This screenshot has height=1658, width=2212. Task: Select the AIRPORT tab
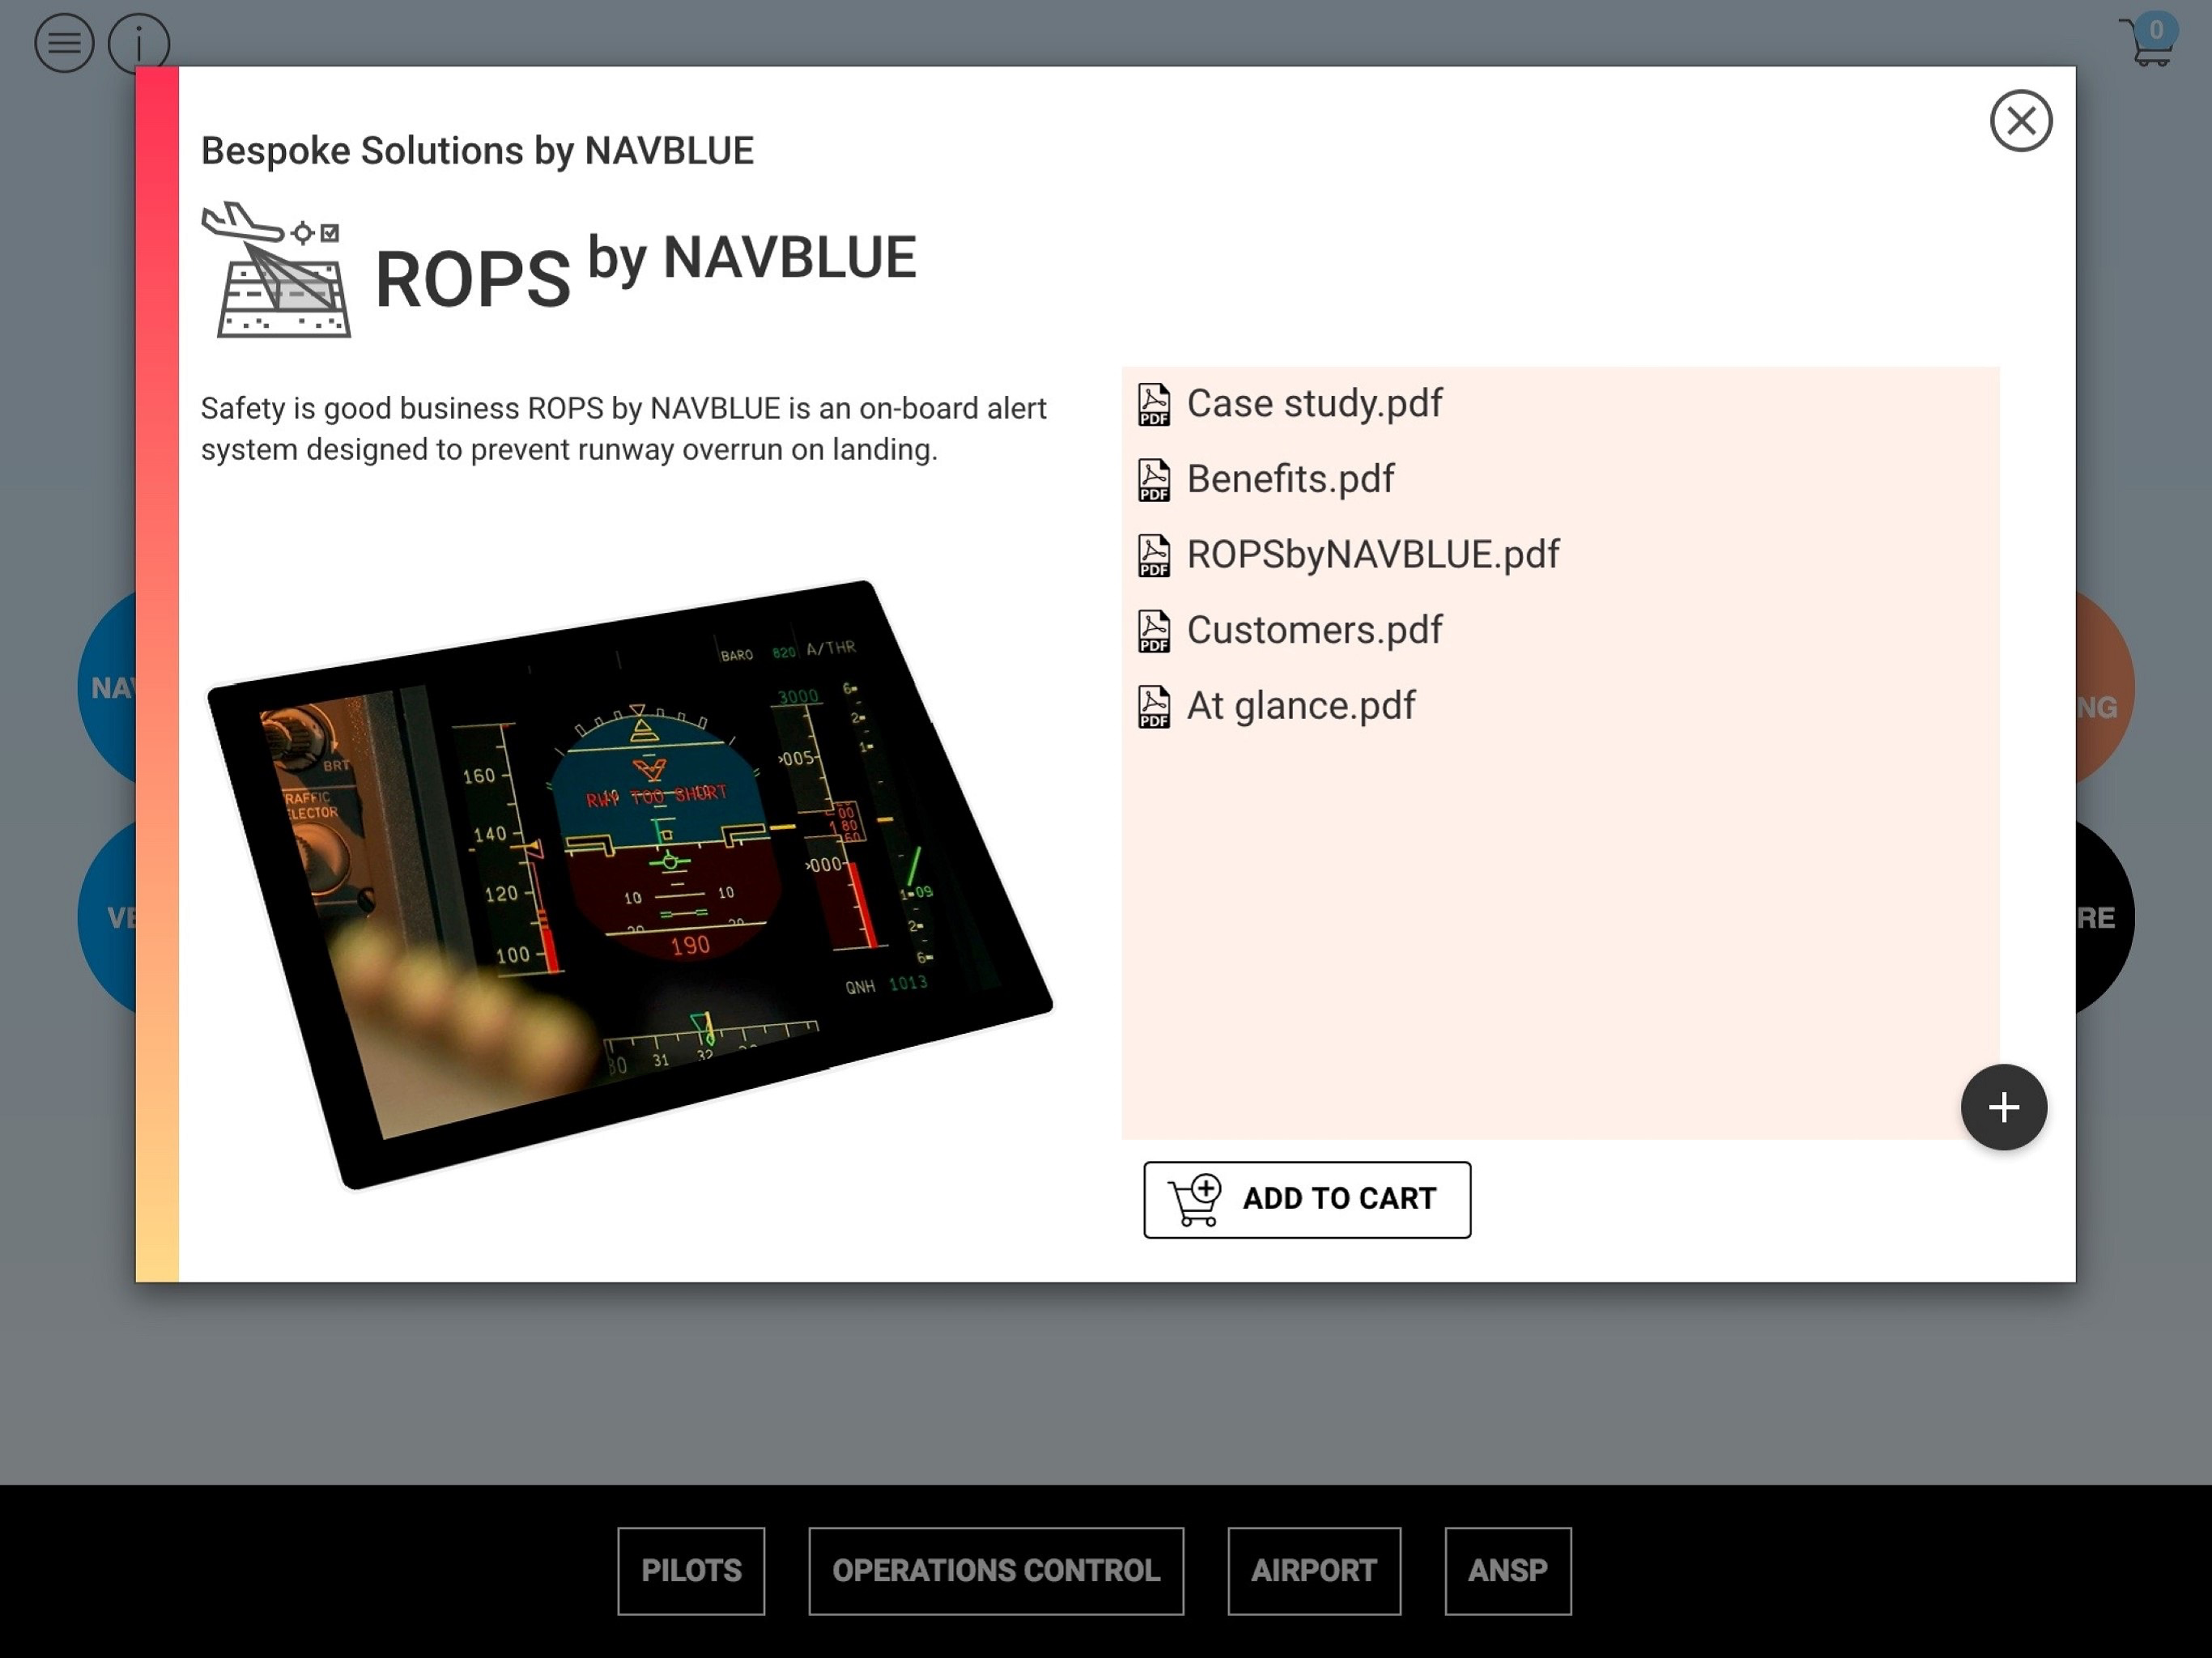click(x=1314, y=1570)
